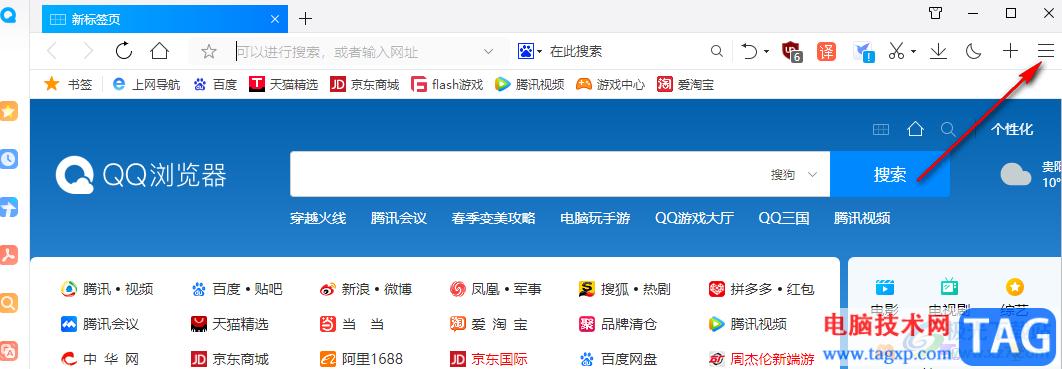Open 百度 bookmark in bookmarks bar
Viewport: 1062px width, 369px height.
click(x=215, y=85)
